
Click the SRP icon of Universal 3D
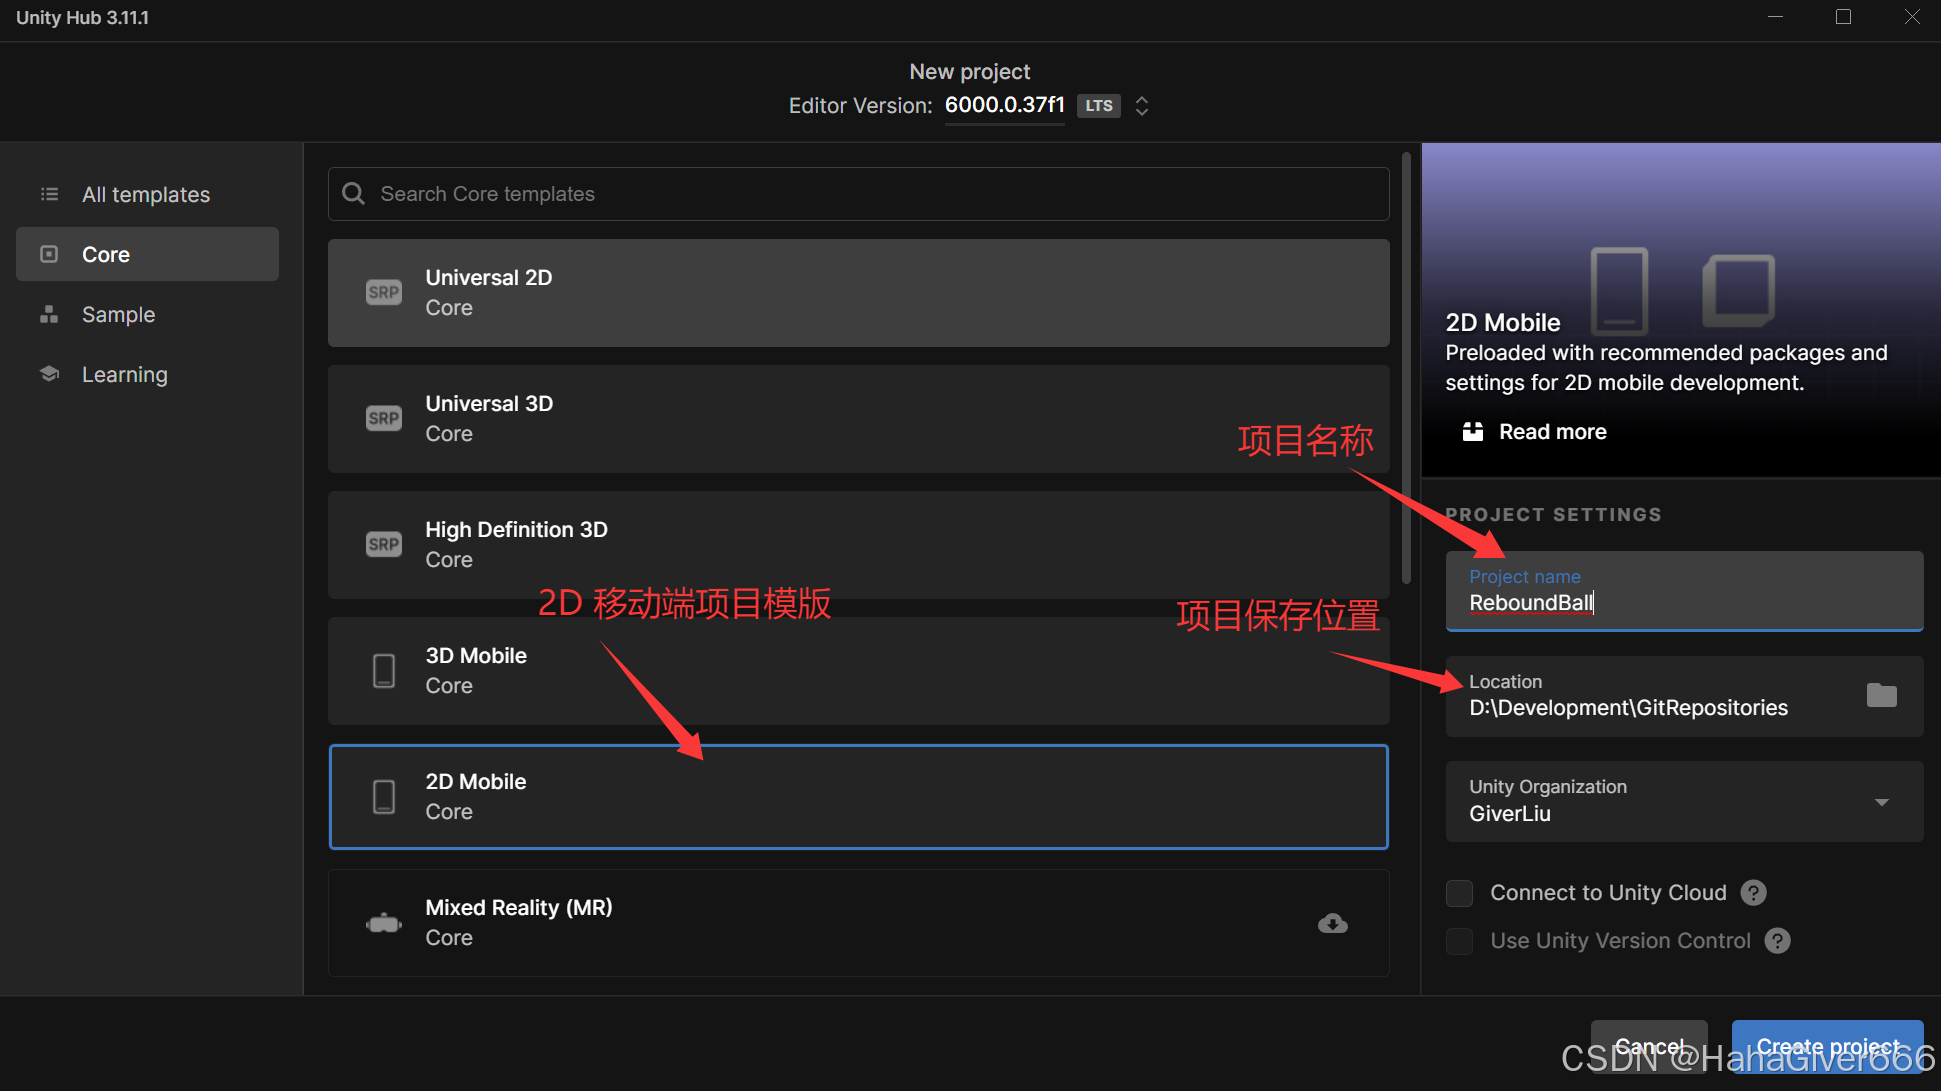[x=384, y=418]
